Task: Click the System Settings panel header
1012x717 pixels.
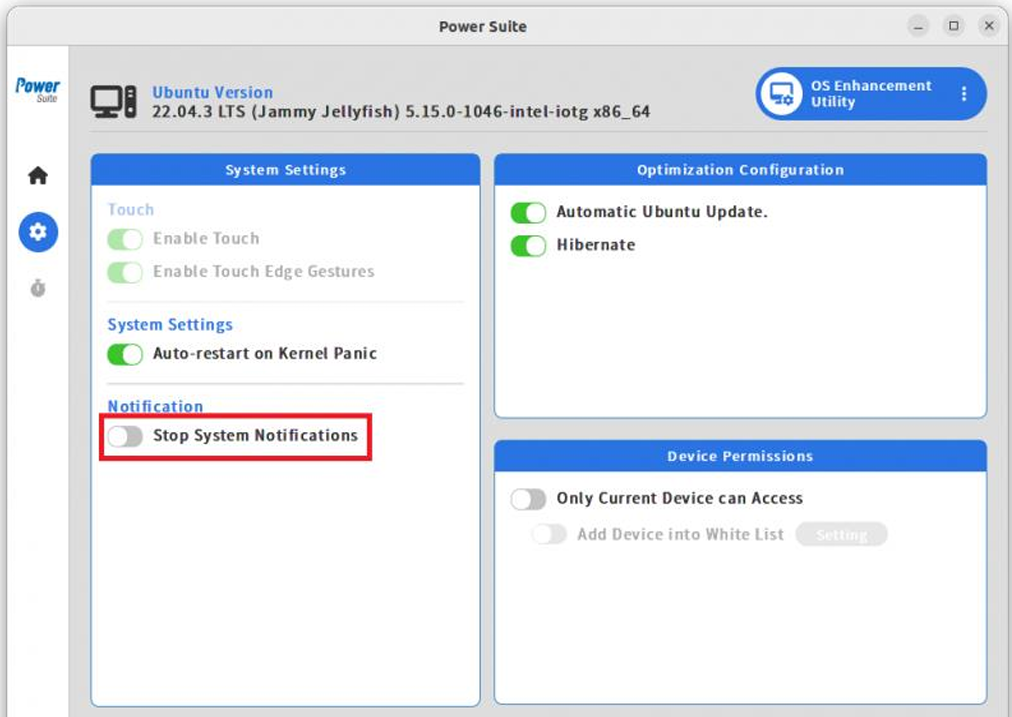Action: (x=285, y=170)
